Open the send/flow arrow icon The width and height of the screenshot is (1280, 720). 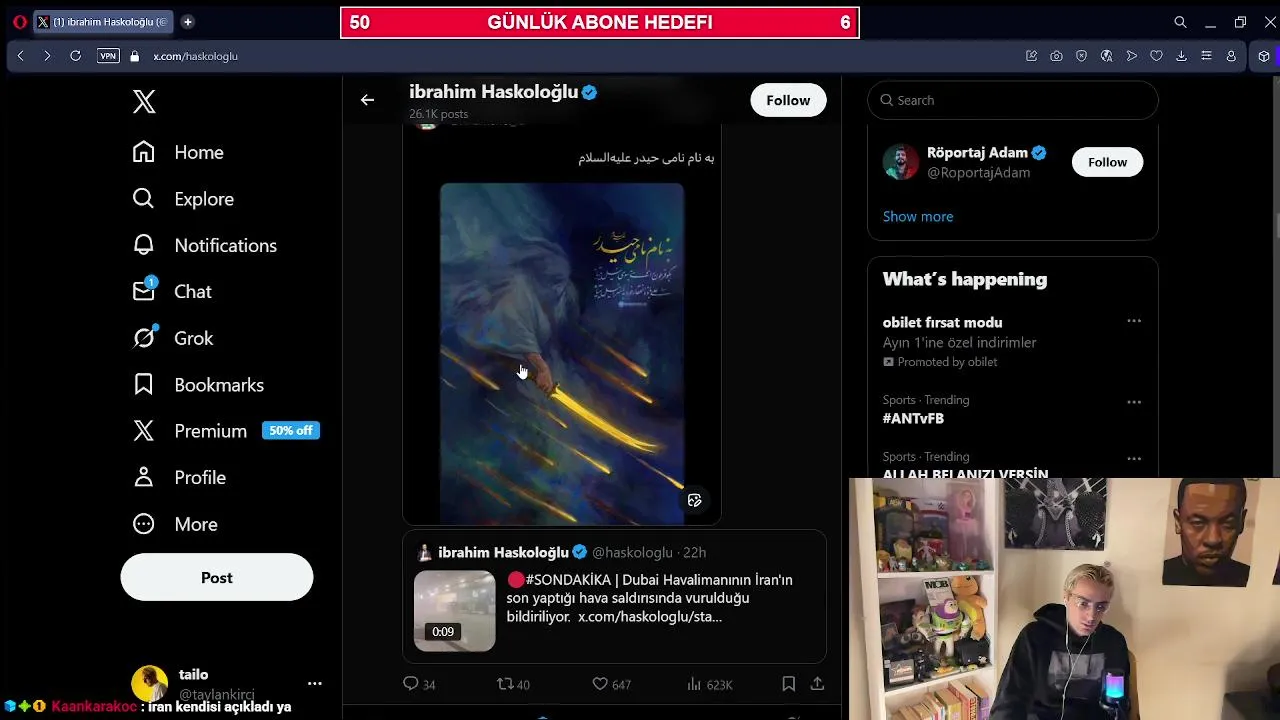pos(1131,56)
